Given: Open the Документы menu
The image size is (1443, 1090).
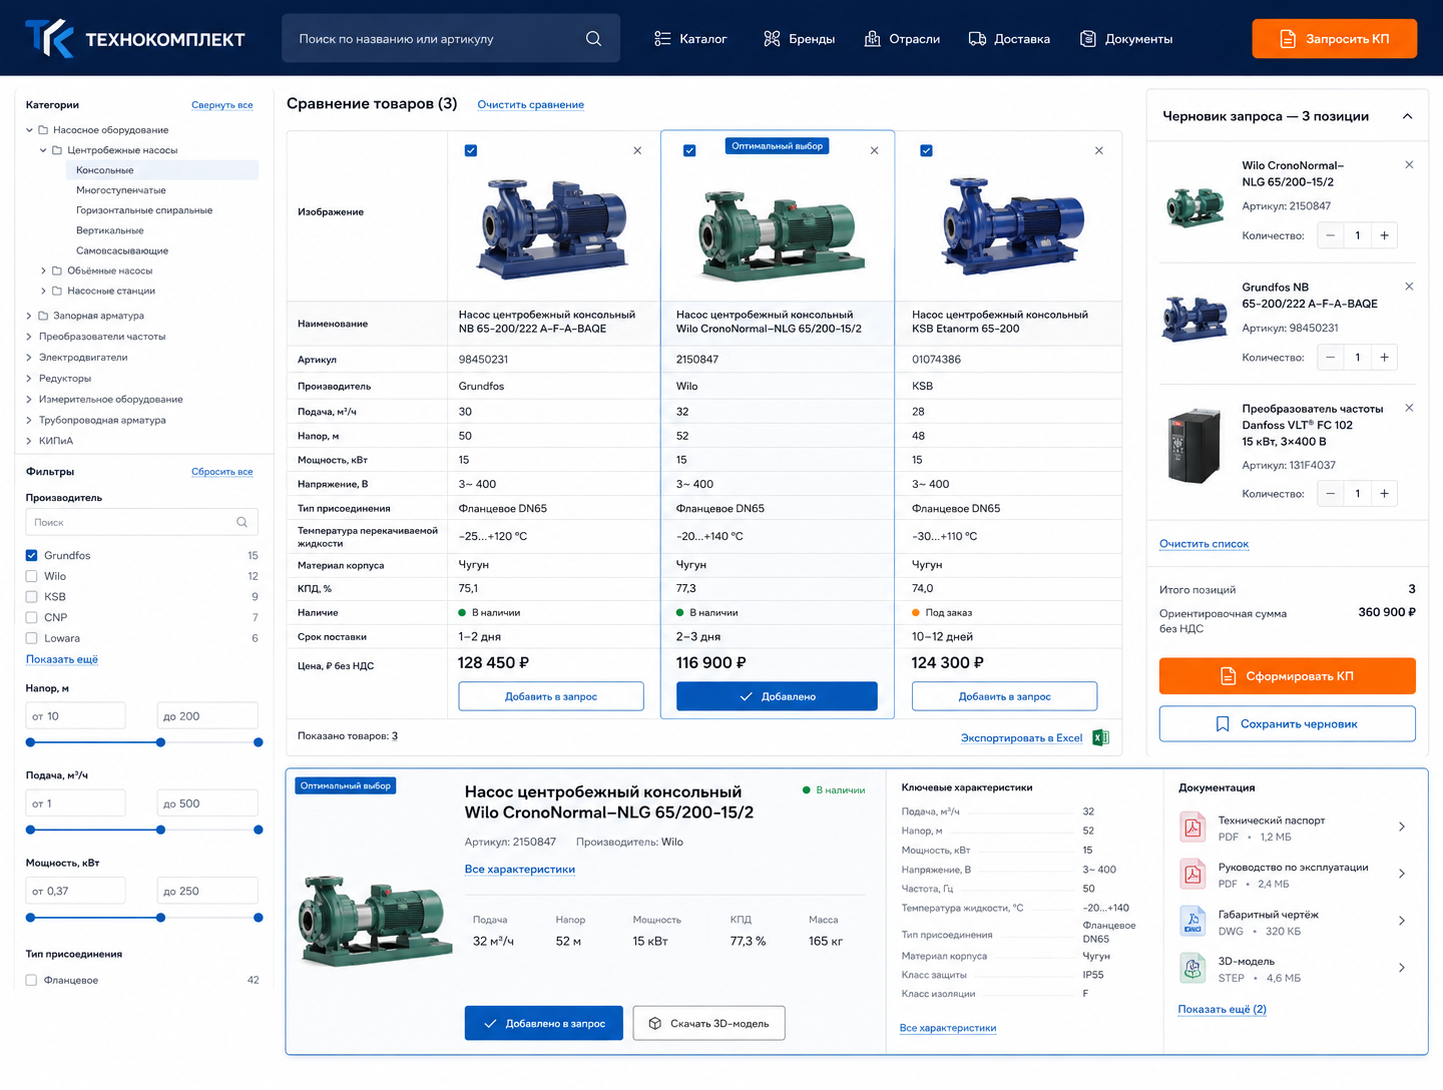Looking at the screenshot, I should coord(1126,39).
